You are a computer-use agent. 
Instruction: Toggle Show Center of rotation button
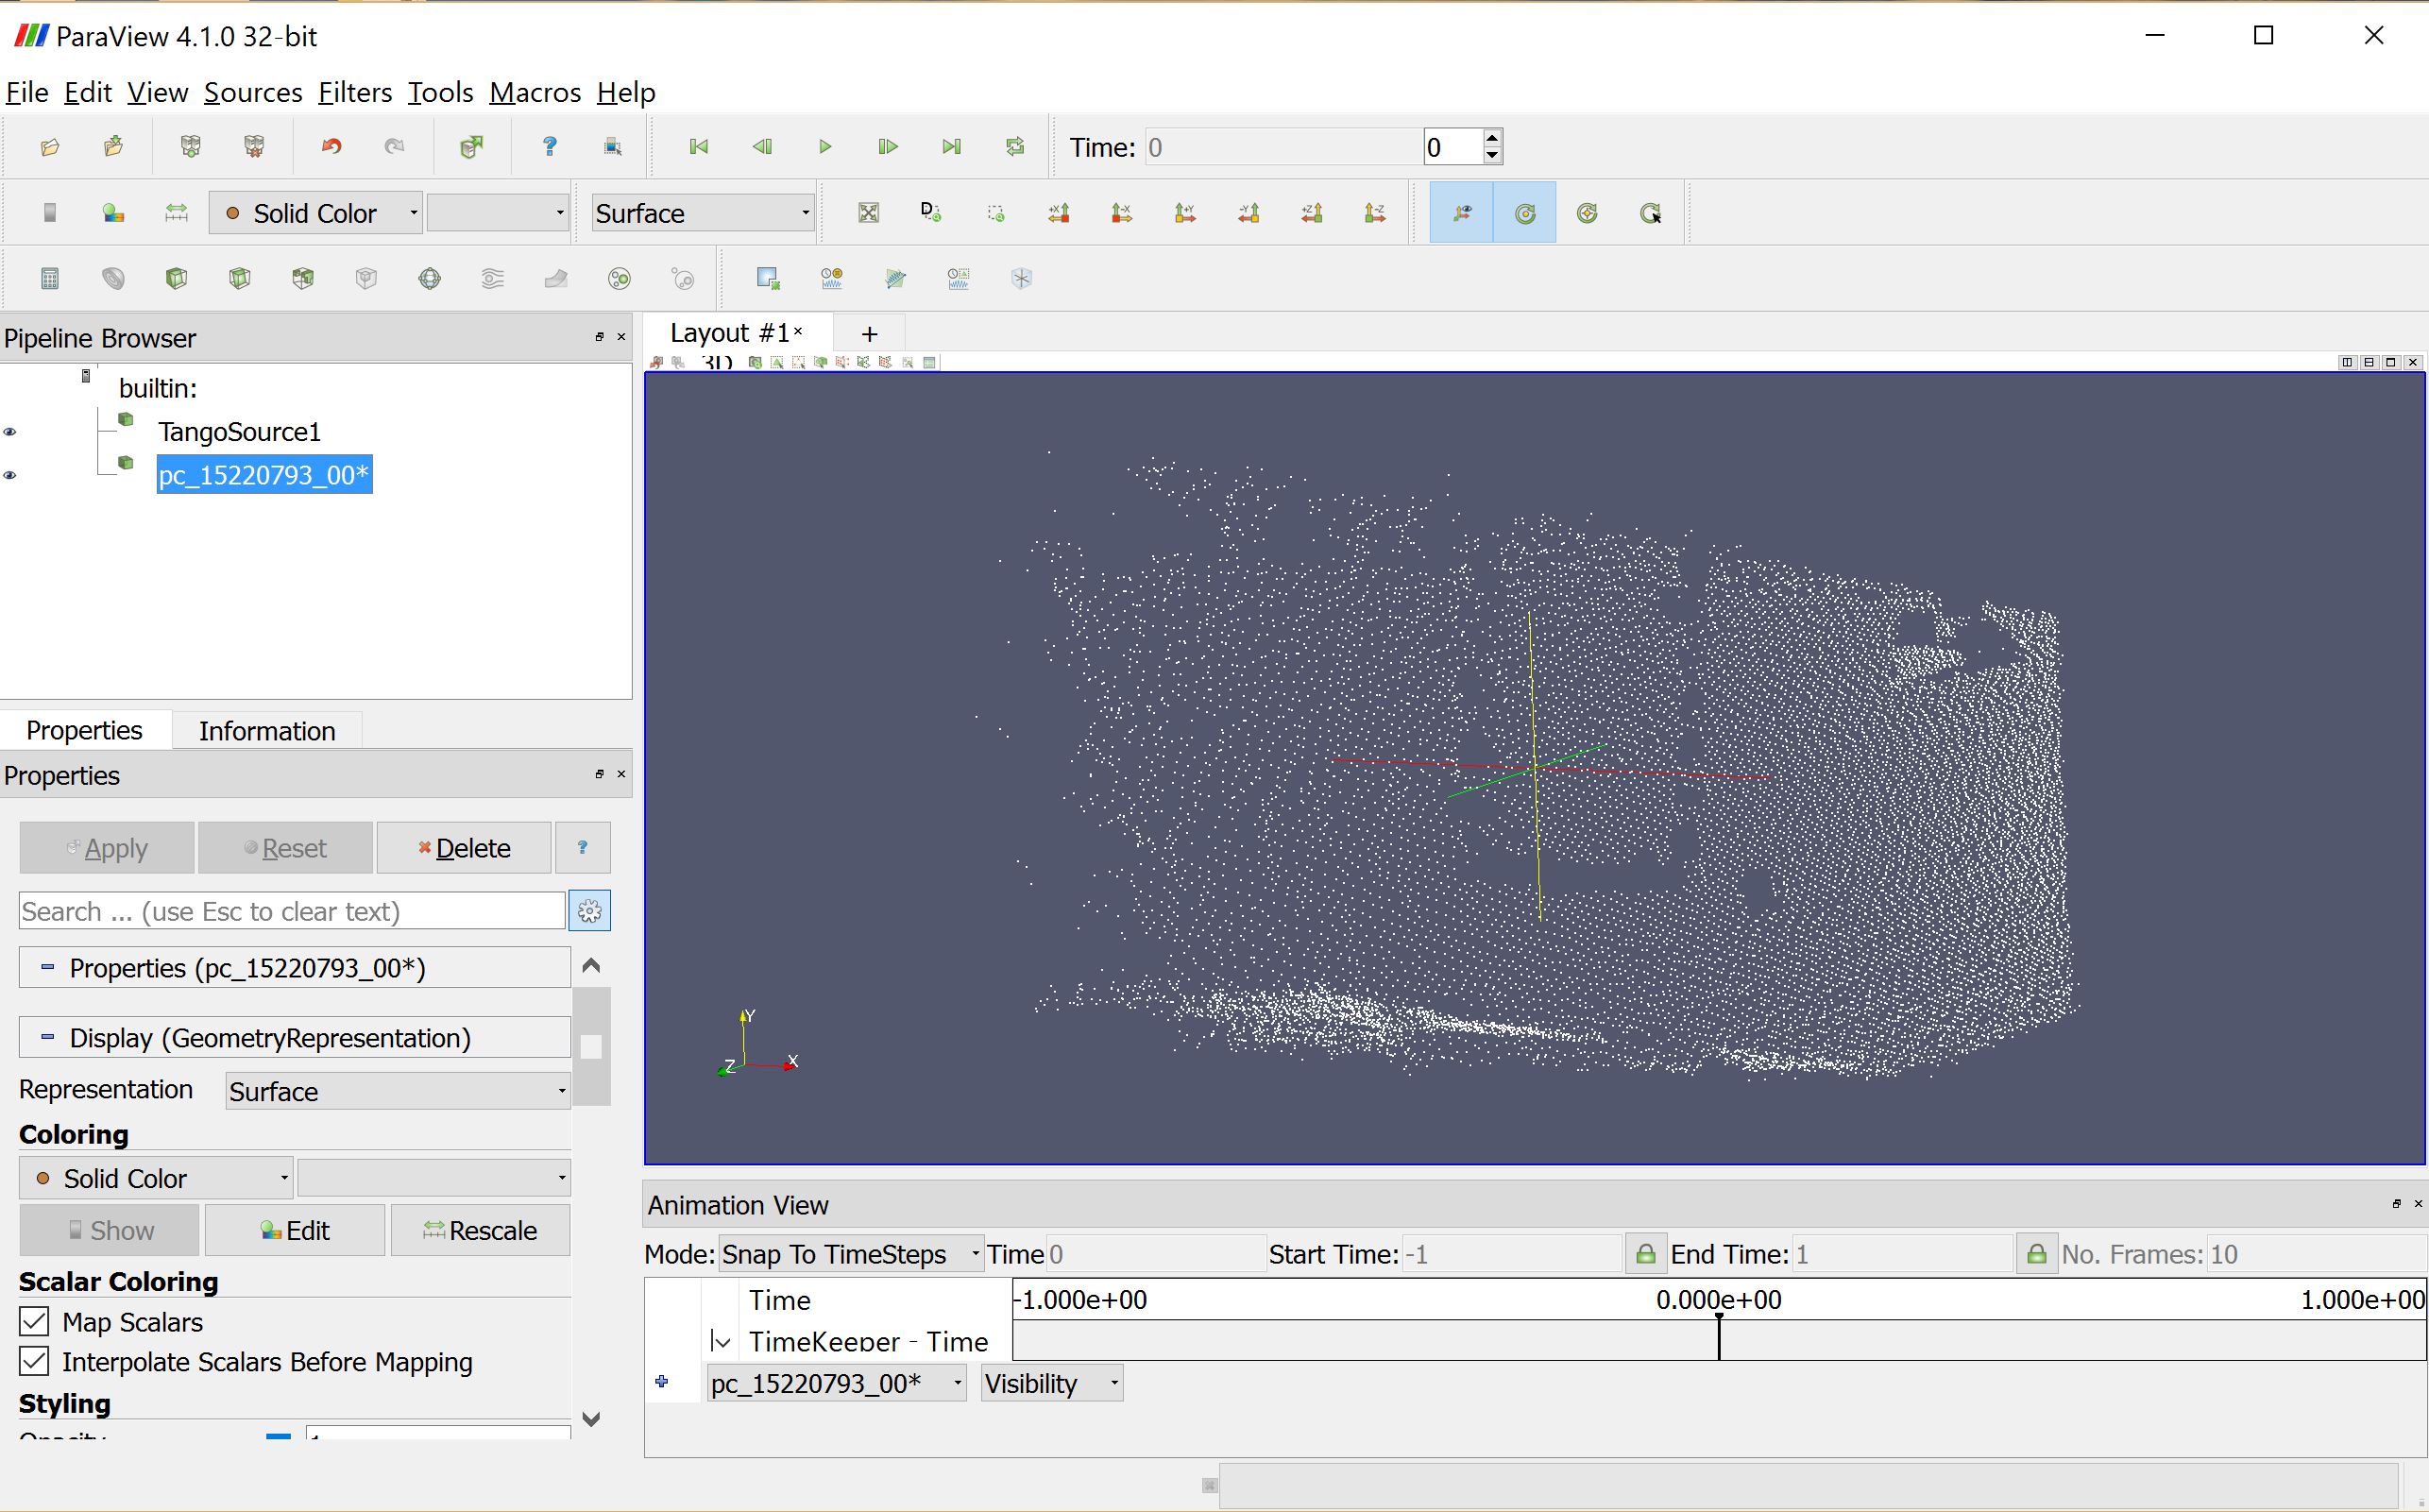[x=1524, y=213]
